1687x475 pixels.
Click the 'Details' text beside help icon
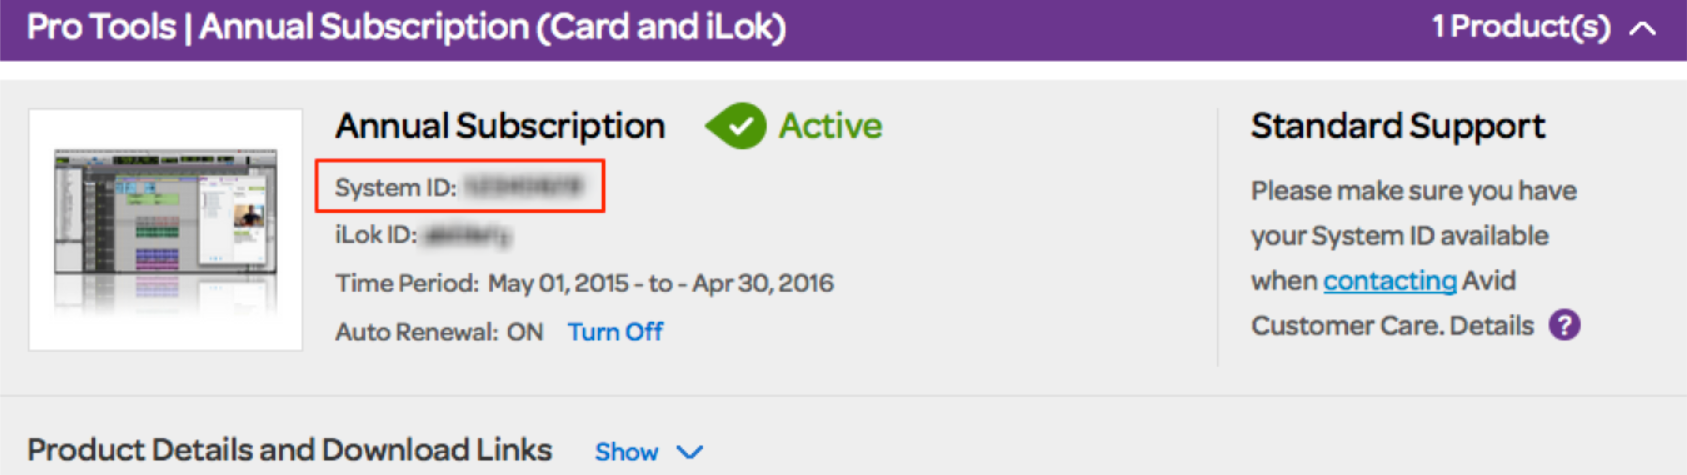tap(1491, 326)
